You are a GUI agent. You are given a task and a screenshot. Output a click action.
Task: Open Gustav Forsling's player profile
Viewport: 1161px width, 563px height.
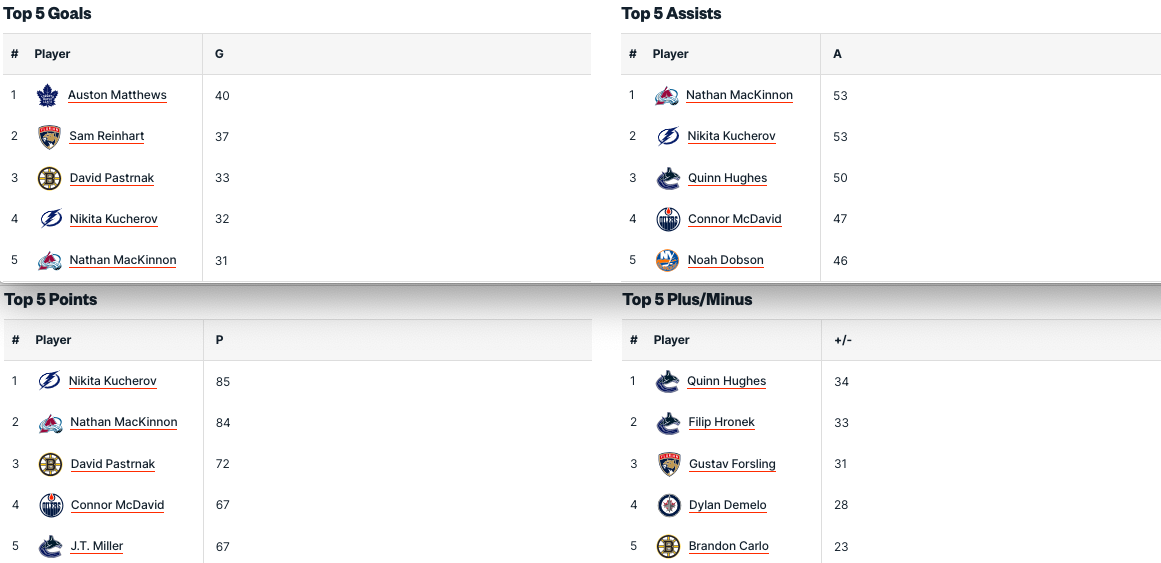click(732, 464)
